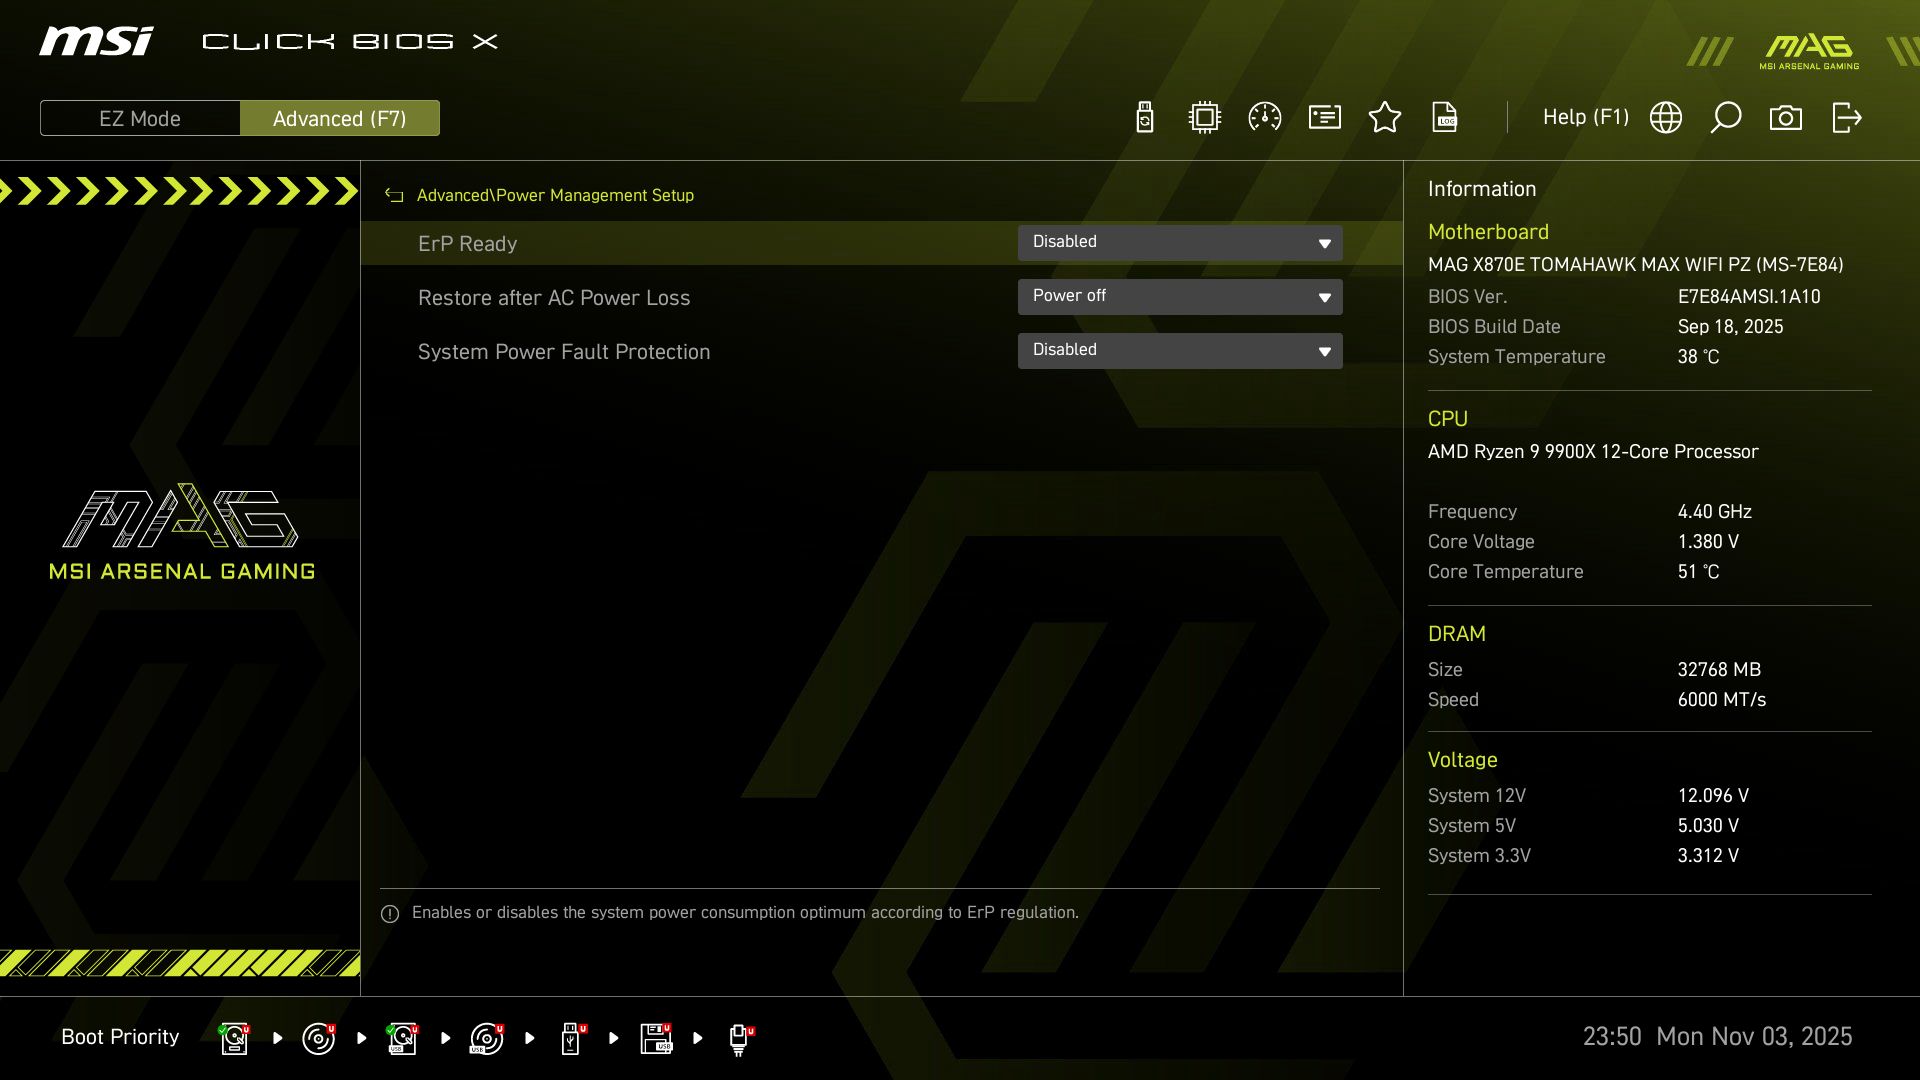Open the BIOS search tool
This screenshot has width=1920, height=1080.
pos(1726,117)
